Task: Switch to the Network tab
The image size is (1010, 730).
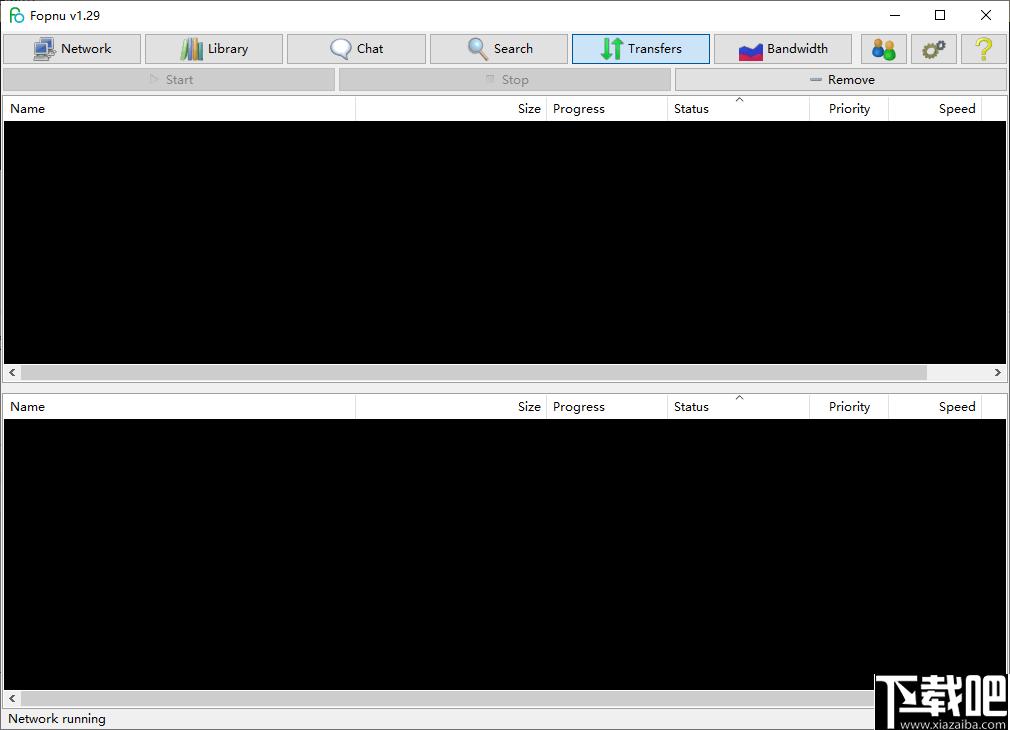Action: pyautogui.click(x=72, y=49)
